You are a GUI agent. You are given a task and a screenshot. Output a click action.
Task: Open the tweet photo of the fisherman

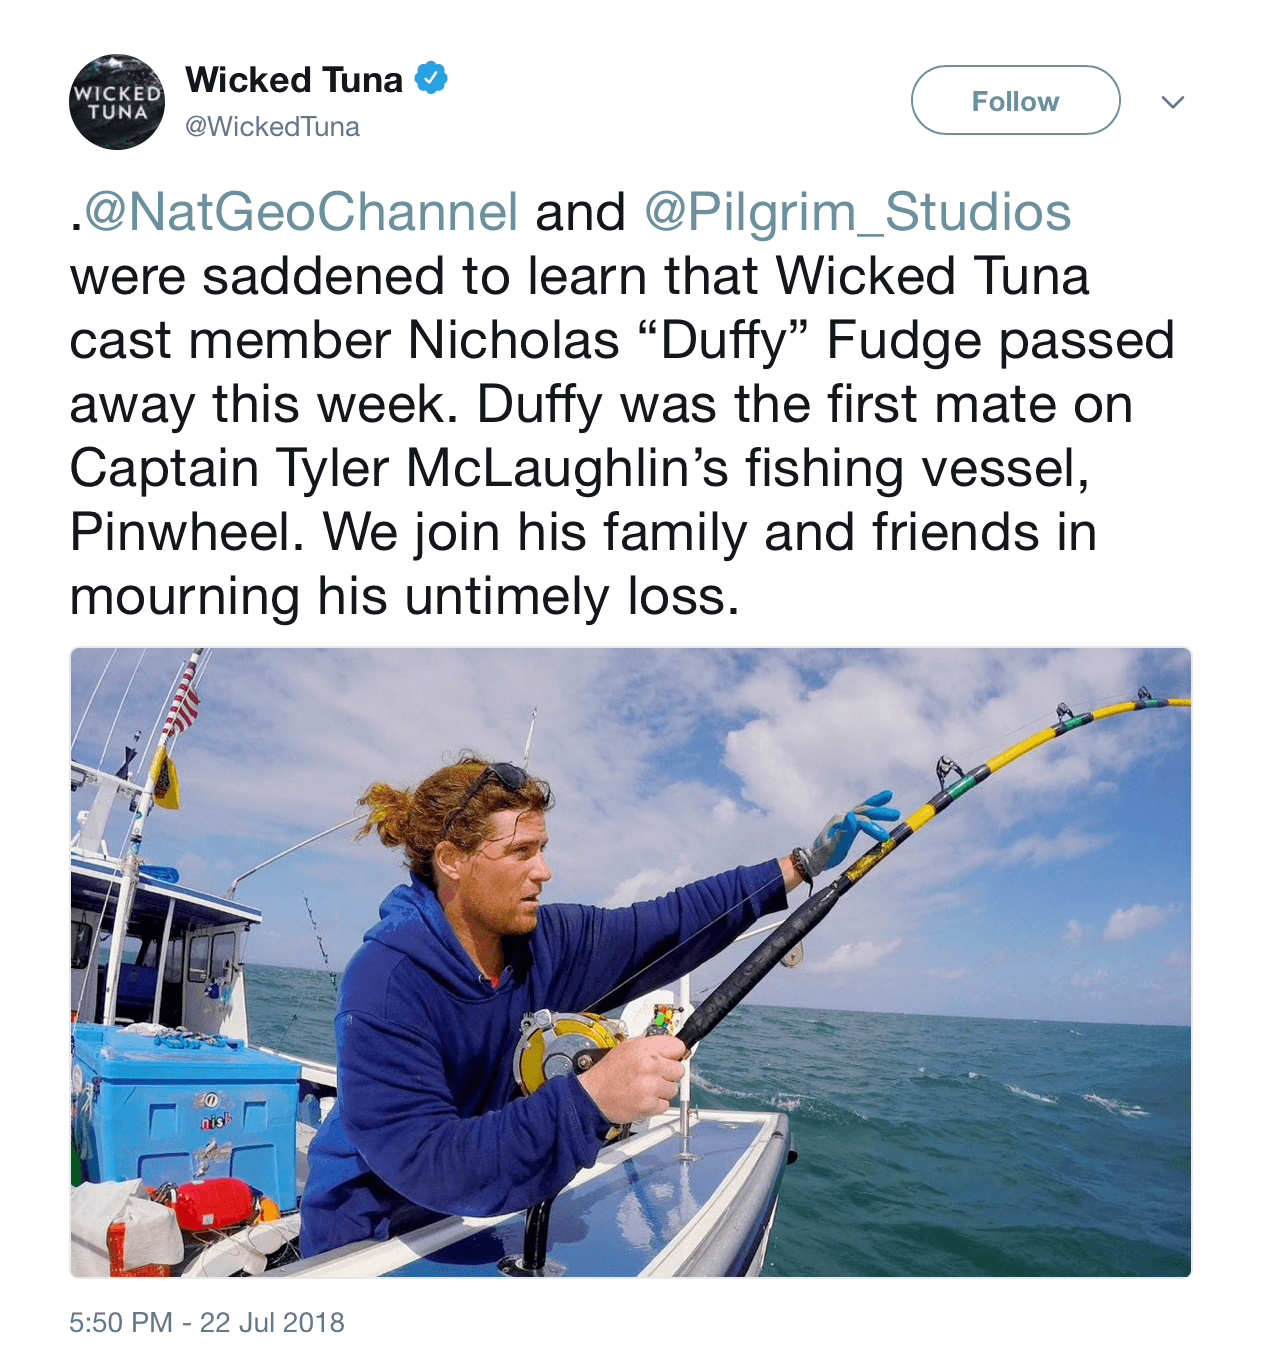(x=630, y=962)
